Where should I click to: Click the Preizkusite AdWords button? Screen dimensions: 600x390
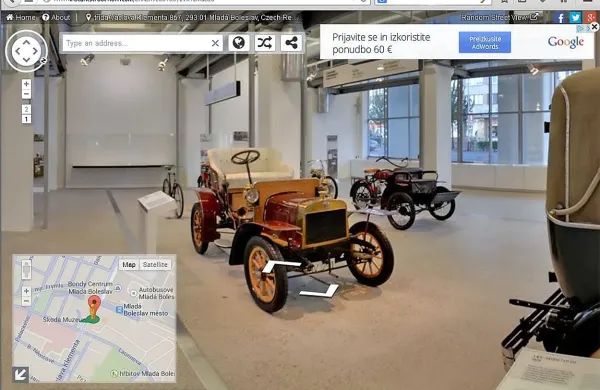click(x=485, y=42)
